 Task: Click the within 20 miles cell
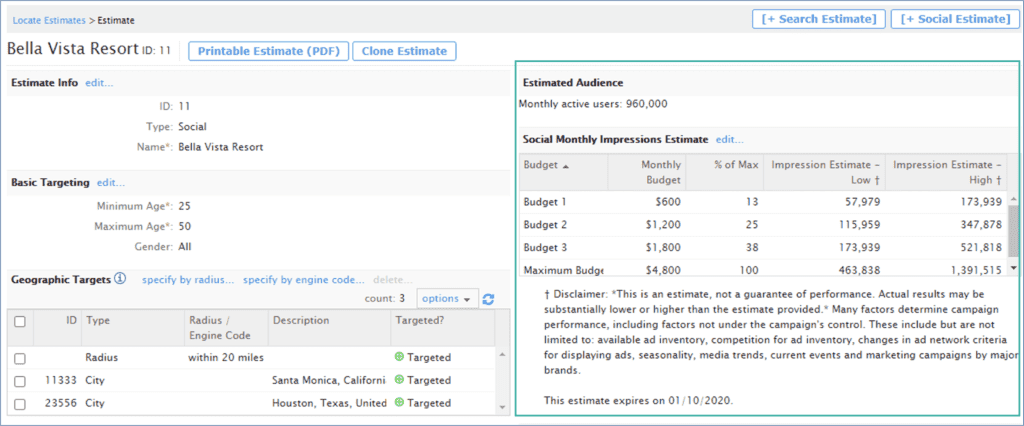pos(227,357)
